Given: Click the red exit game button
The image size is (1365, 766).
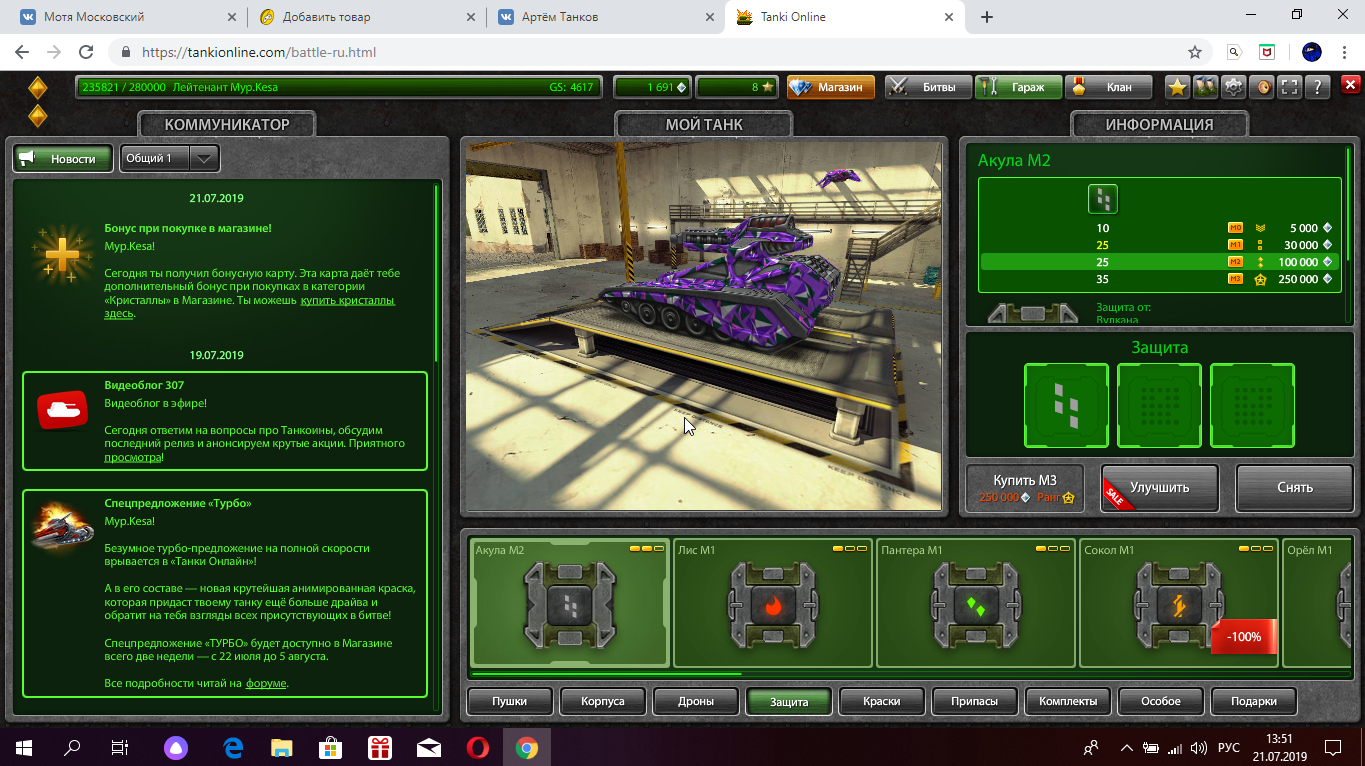Looking at the screenshot, I should pos(1351,87).
